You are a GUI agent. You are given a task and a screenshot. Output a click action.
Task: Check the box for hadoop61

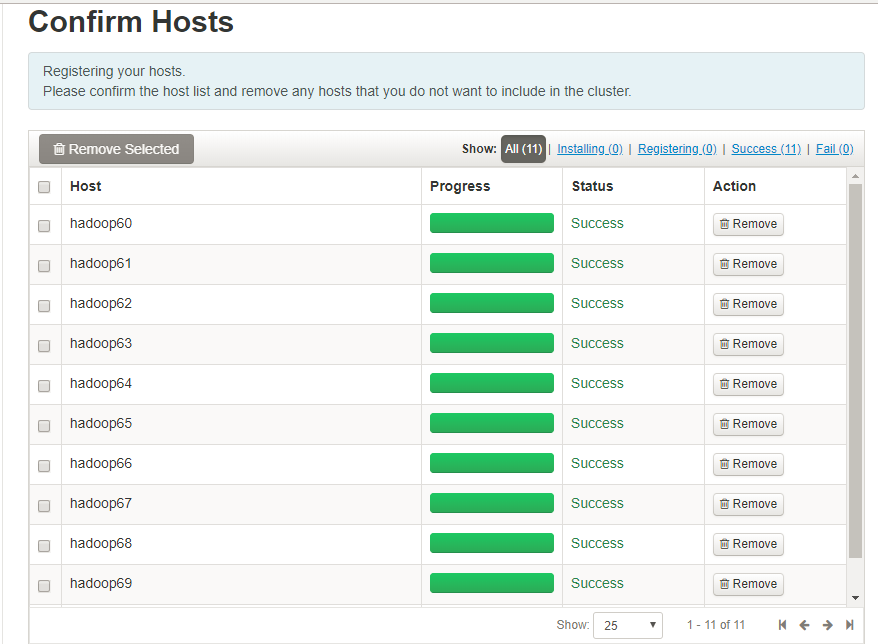click(44, 265)
